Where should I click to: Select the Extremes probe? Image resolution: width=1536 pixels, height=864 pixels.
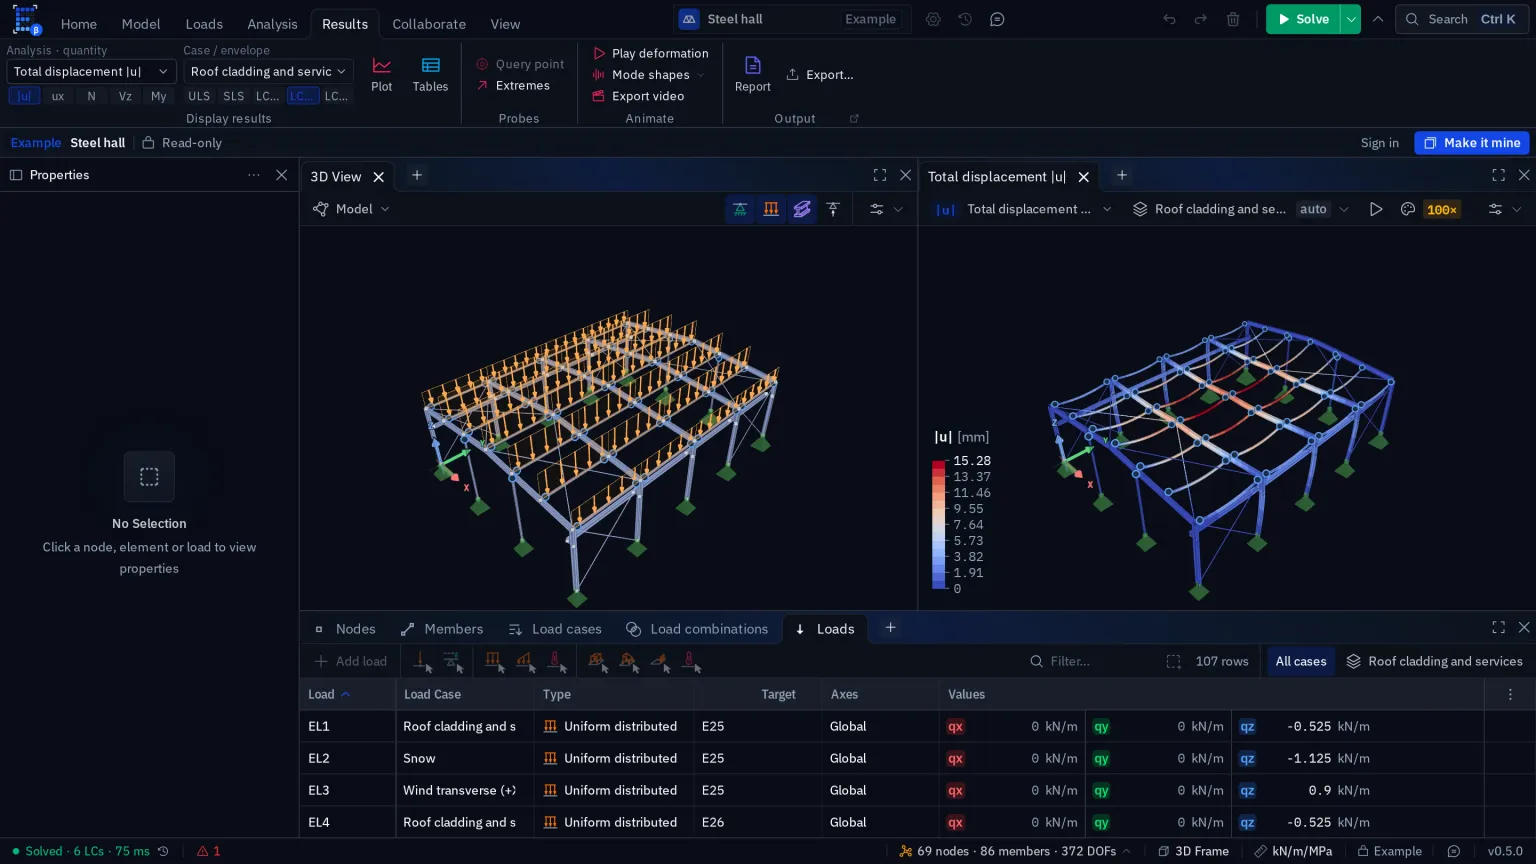[x=513, y=86]
